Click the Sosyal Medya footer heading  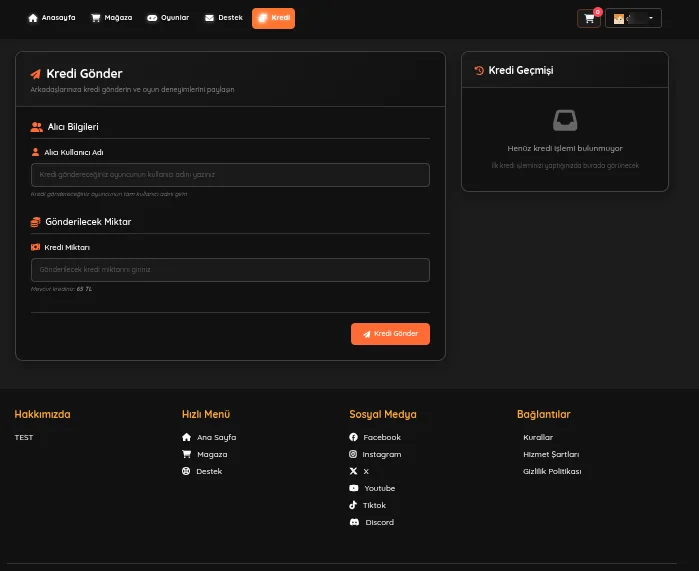pos(383,414)
